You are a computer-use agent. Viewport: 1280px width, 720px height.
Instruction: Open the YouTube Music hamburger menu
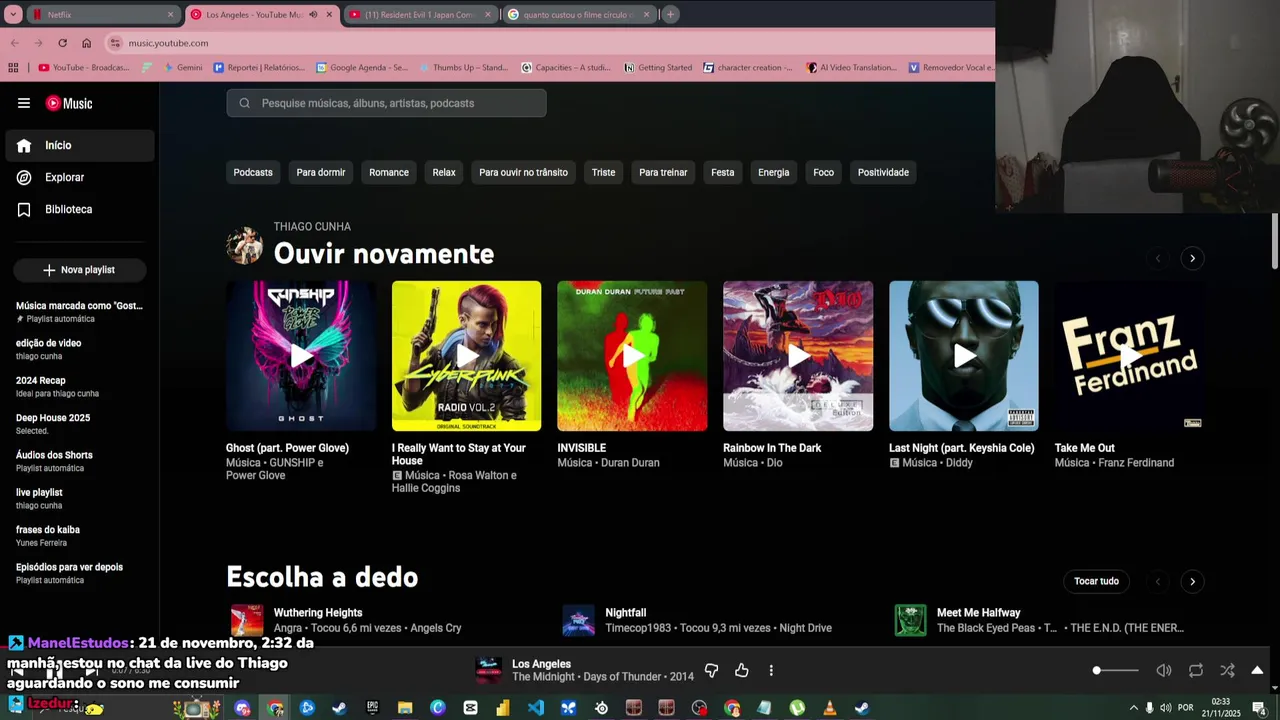tap(24, 103)
